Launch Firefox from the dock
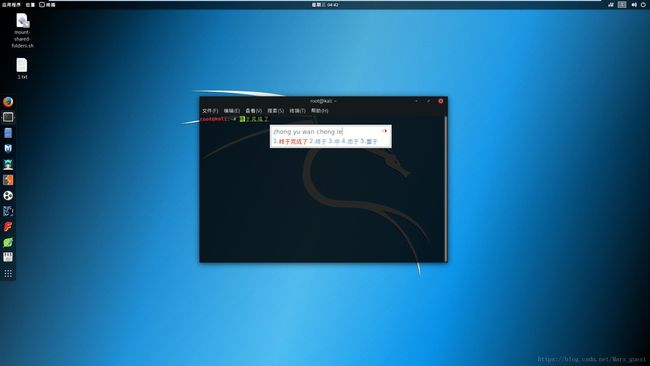Viewport: 650px width, 366px height. [8, 102]
